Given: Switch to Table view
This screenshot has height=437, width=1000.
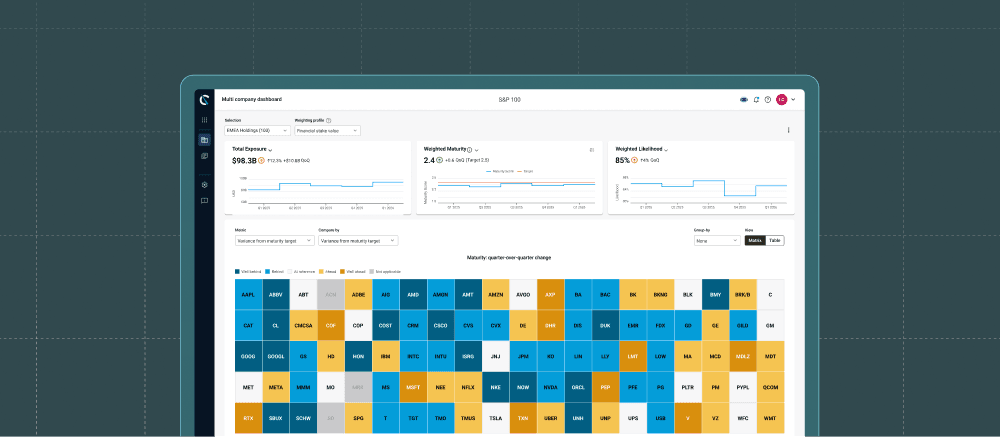Looking at the screenshot, I should point(775,241).
